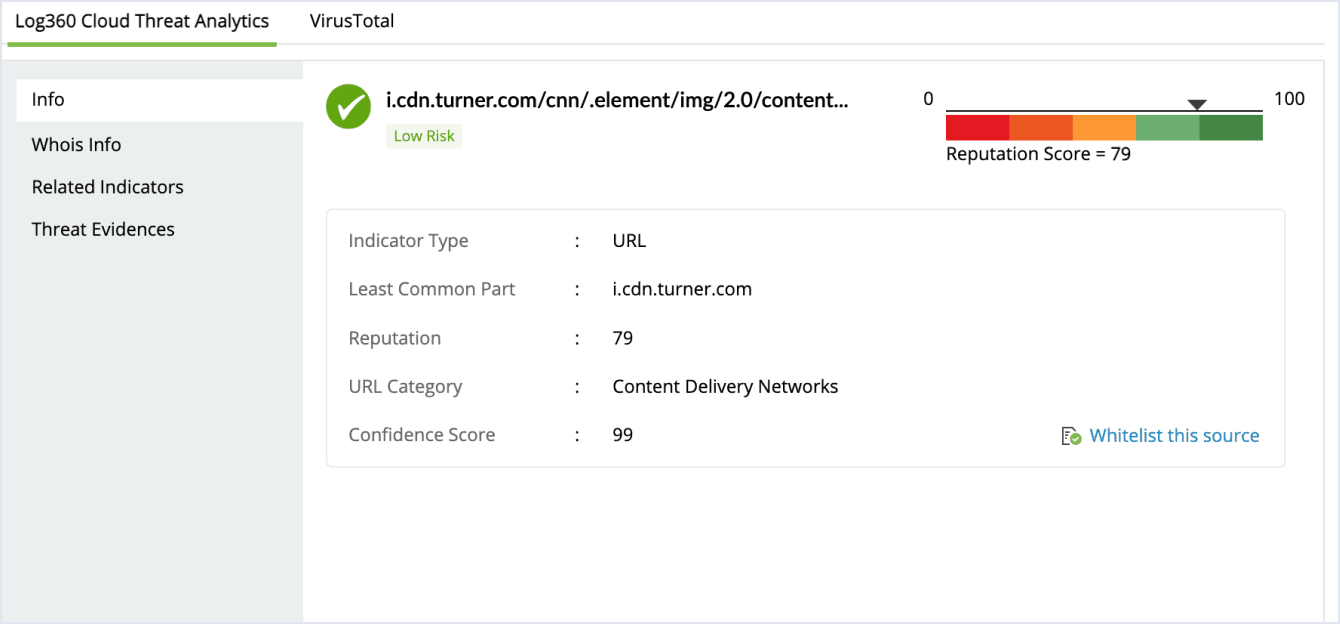
Task: Click the URL value in Indicator Type row
Action: click(628, 240)
